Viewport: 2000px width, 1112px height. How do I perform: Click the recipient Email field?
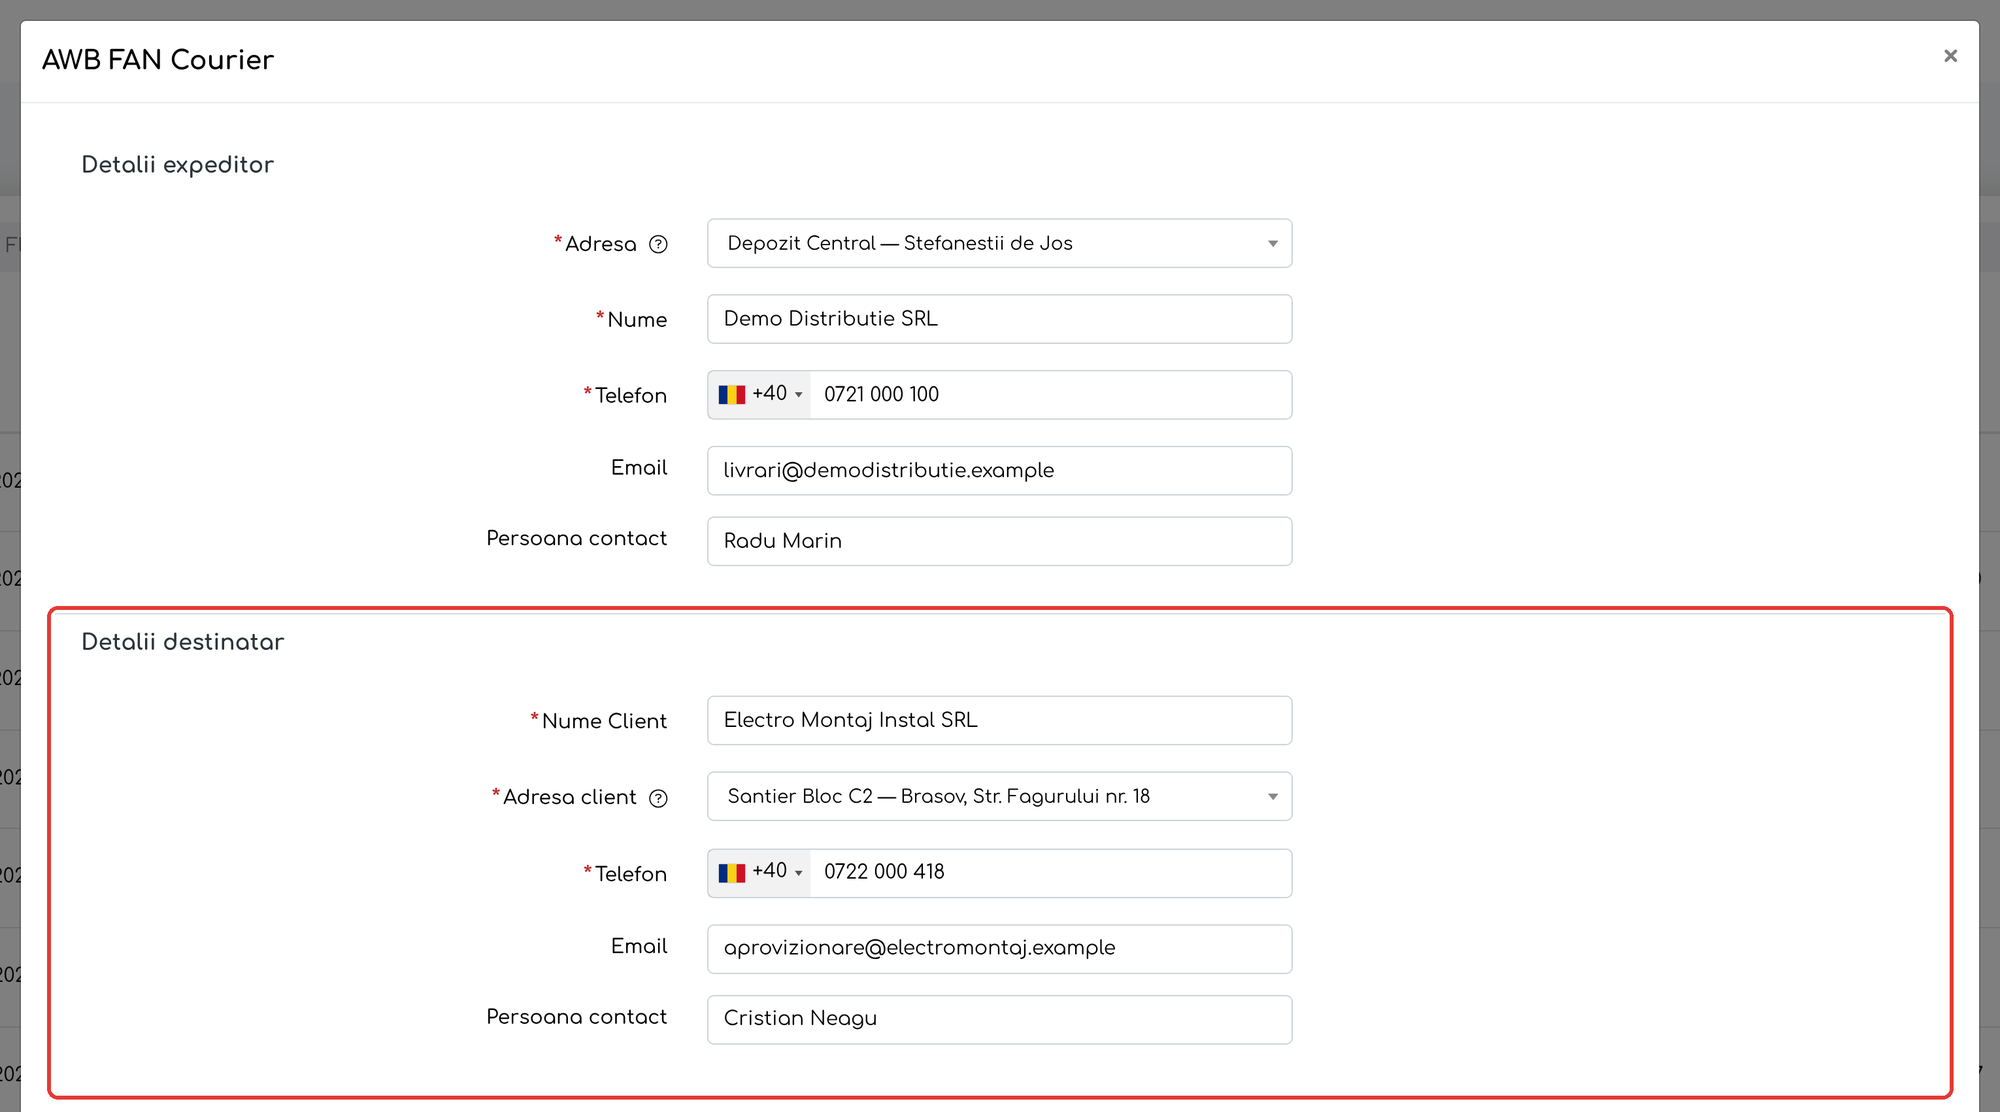999,948
